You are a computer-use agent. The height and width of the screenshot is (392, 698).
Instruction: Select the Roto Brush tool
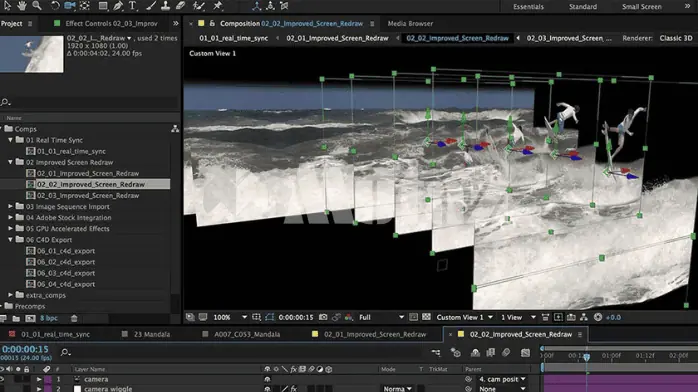point(199,6)
